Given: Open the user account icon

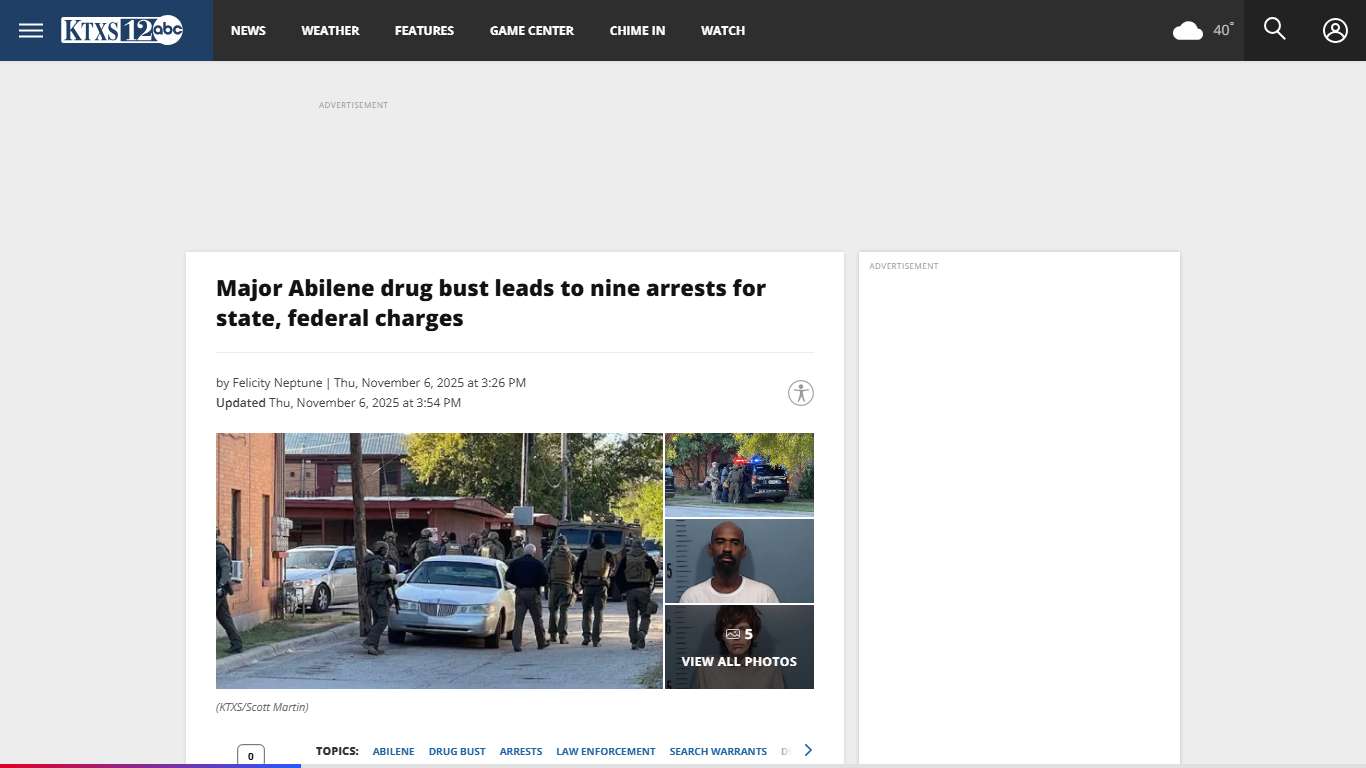Looking at the screenshot, I should [x=1335, y=30].
